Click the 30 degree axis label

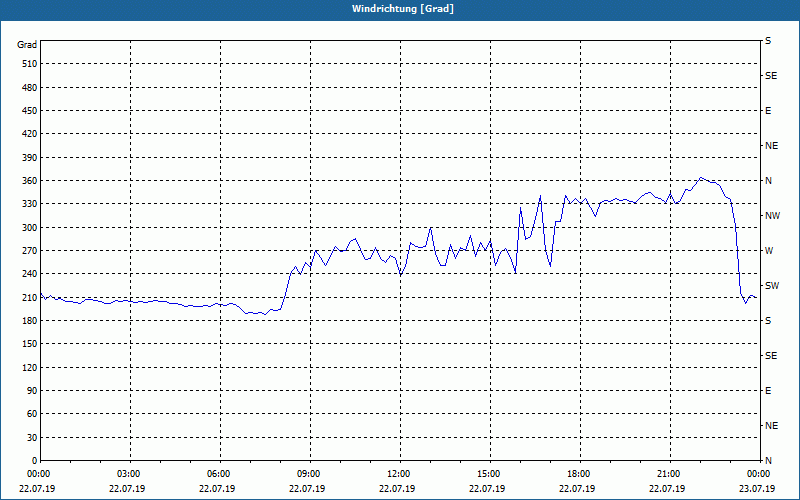coord(32,437)
